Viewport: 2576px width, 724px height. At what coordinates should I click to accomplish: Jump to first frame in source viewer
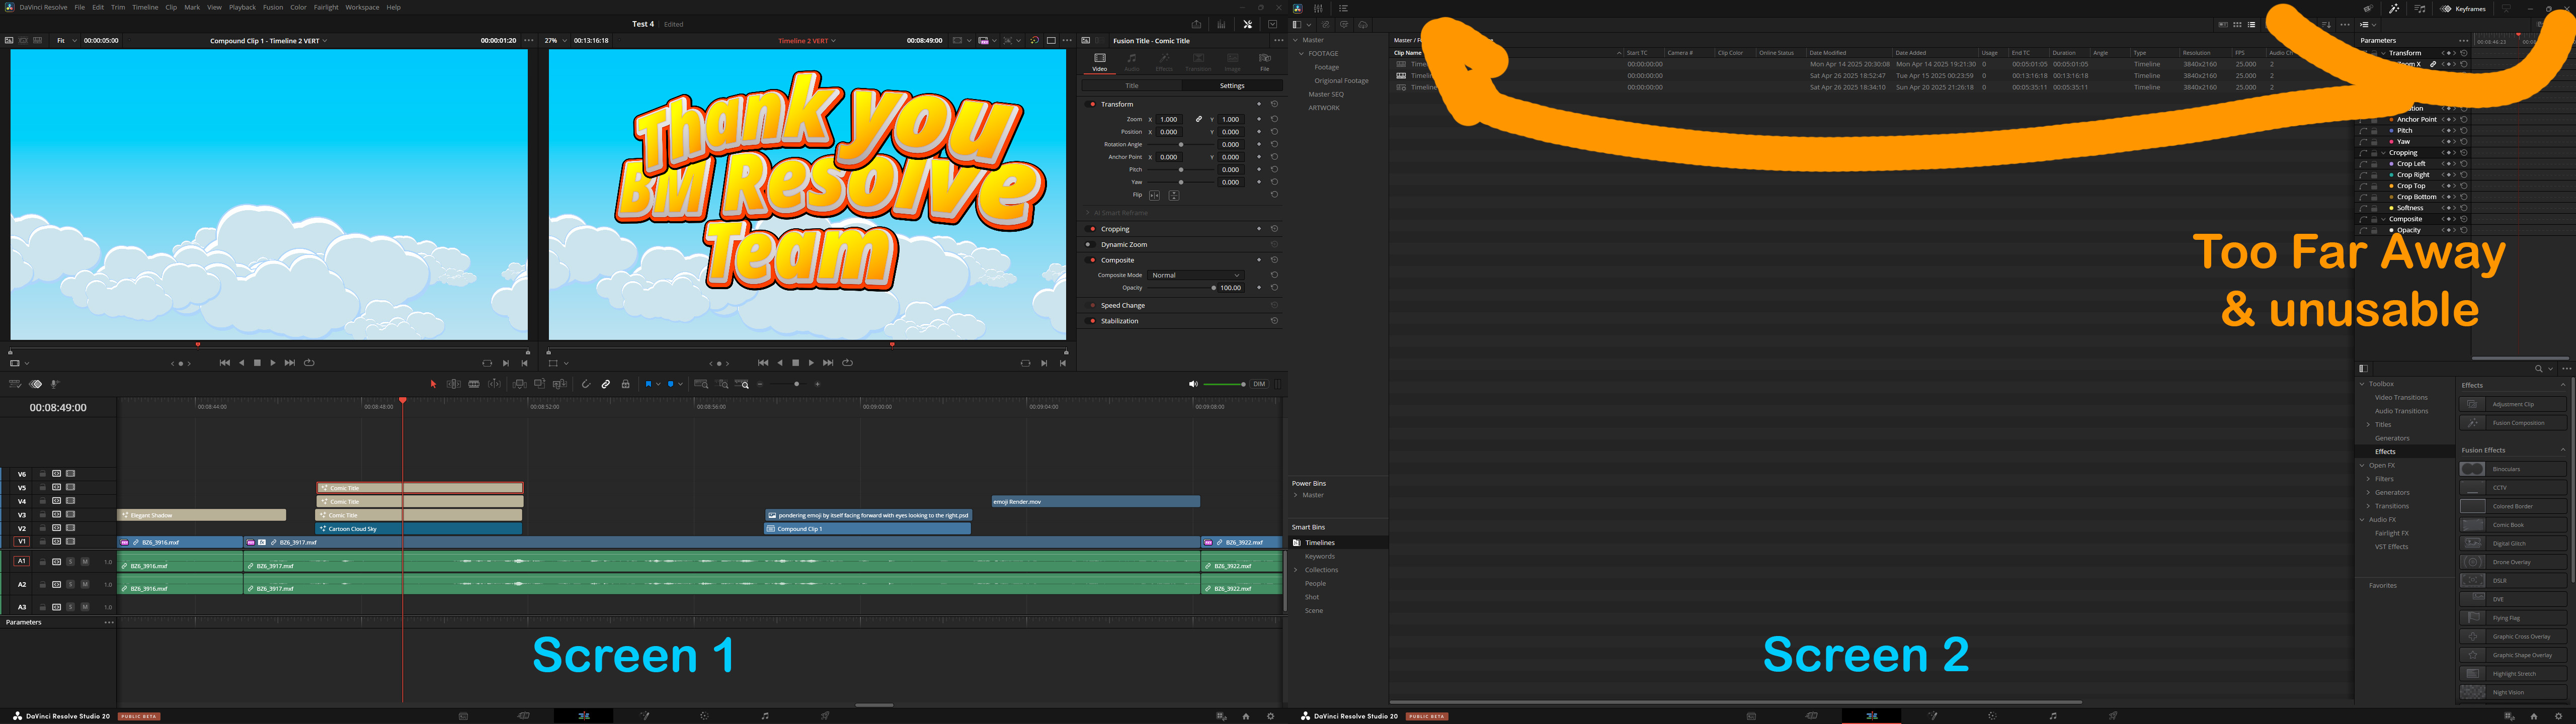(x=225, y=363)
